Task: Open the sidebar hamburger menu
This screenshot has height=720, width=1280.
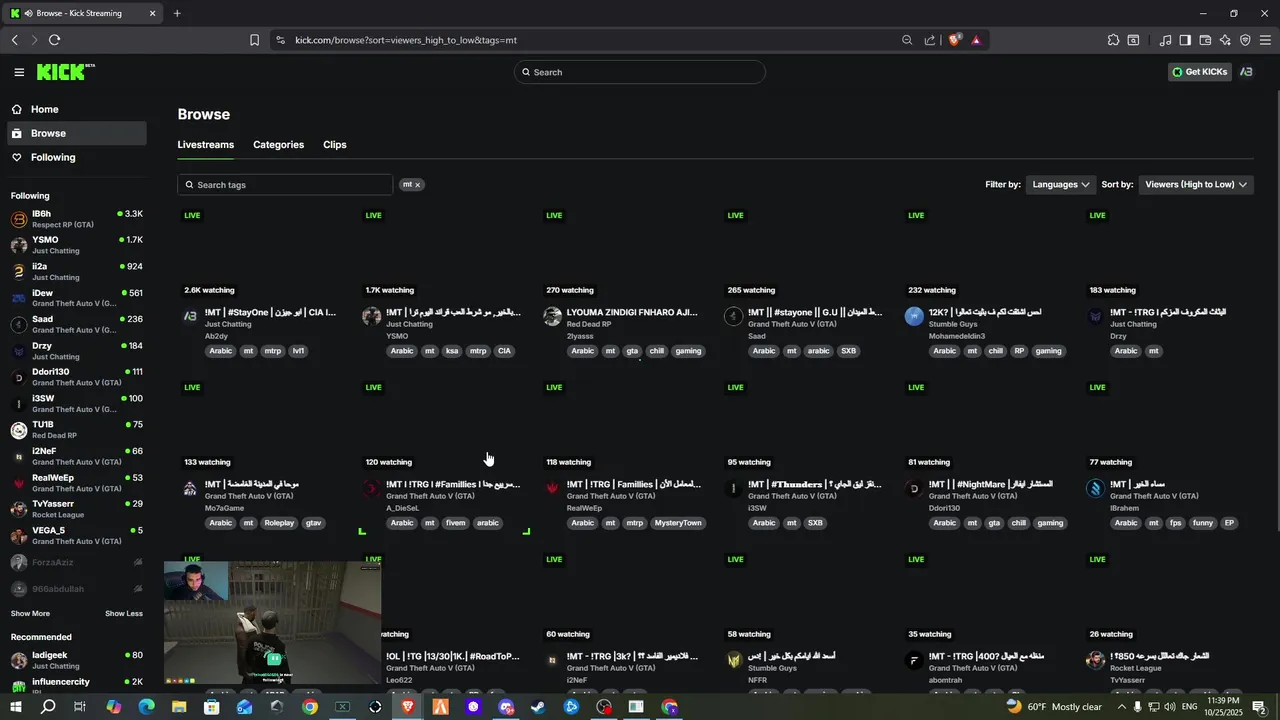Action: (x=19, y=72)
